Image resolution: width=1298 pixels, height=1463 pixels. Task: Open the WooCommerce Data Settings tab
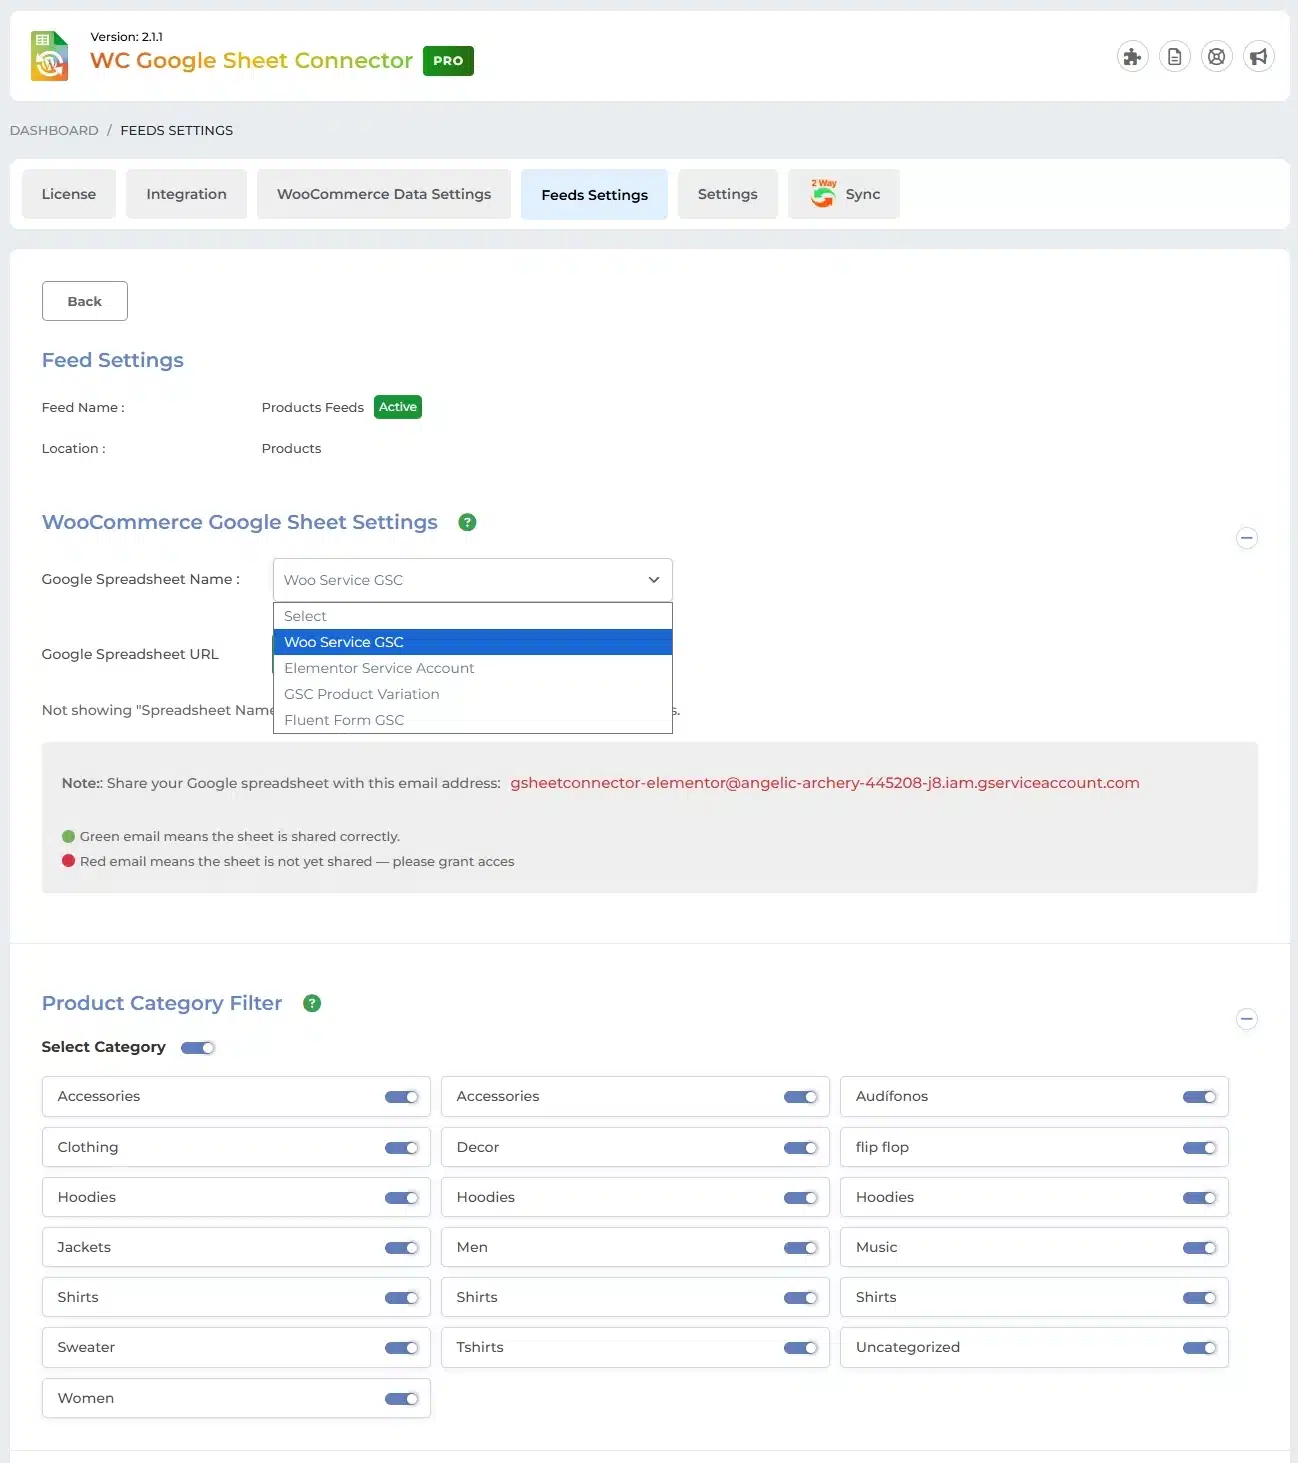(383, 194)
